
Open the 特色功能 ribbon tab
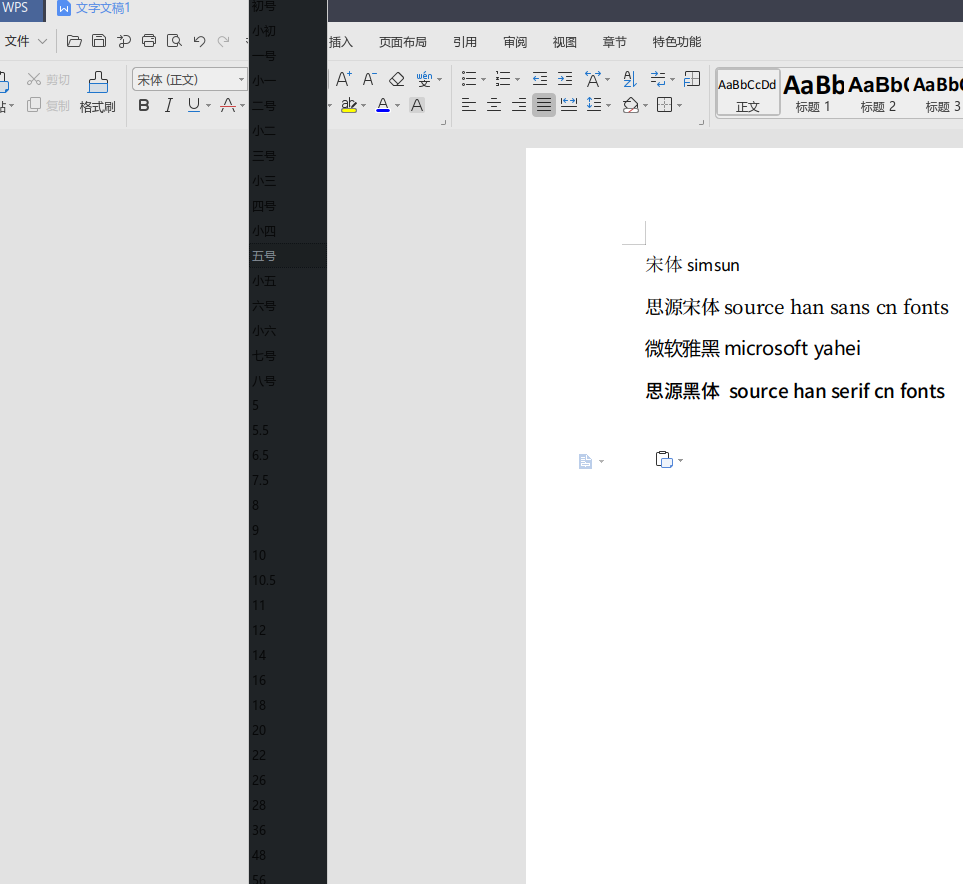click(x=677, y=42)
